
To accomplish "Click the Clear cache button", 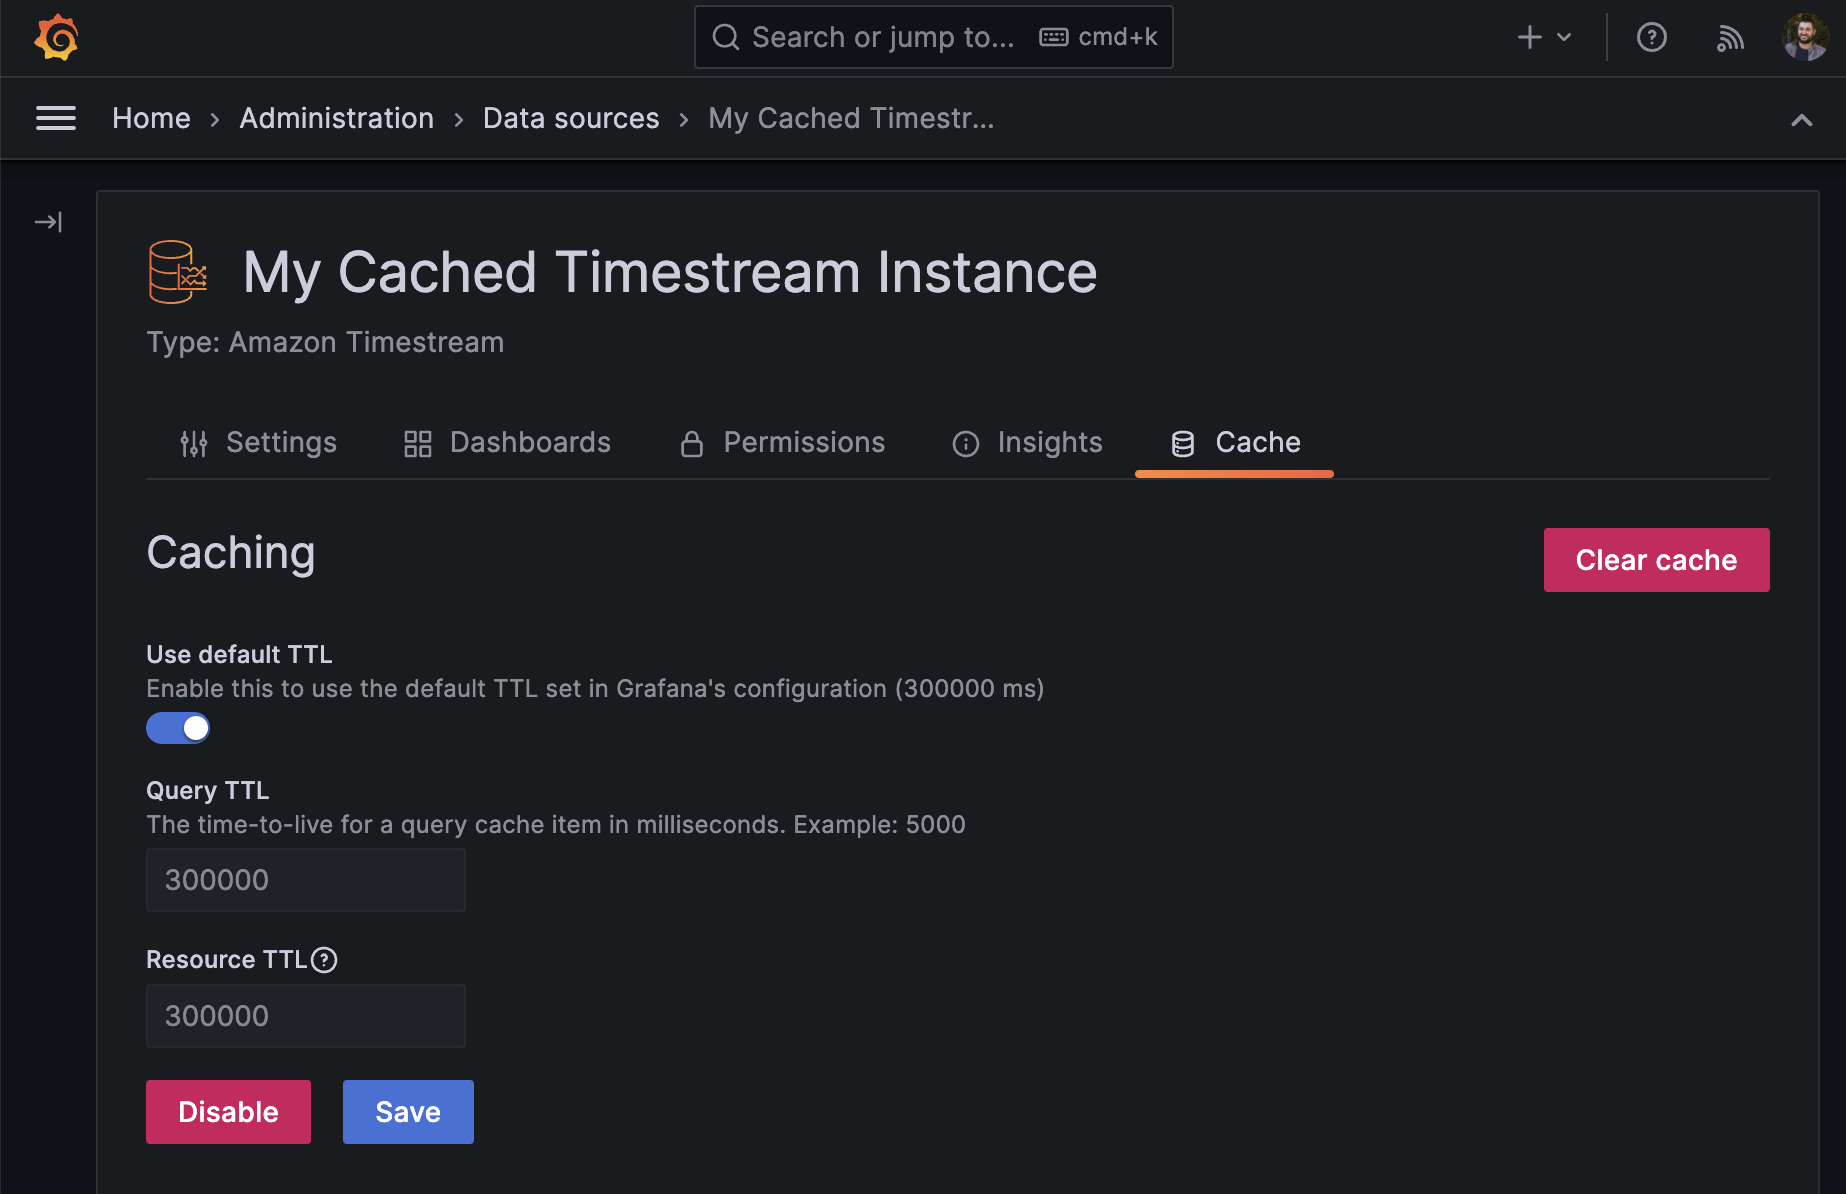I will pos(1656,560).
